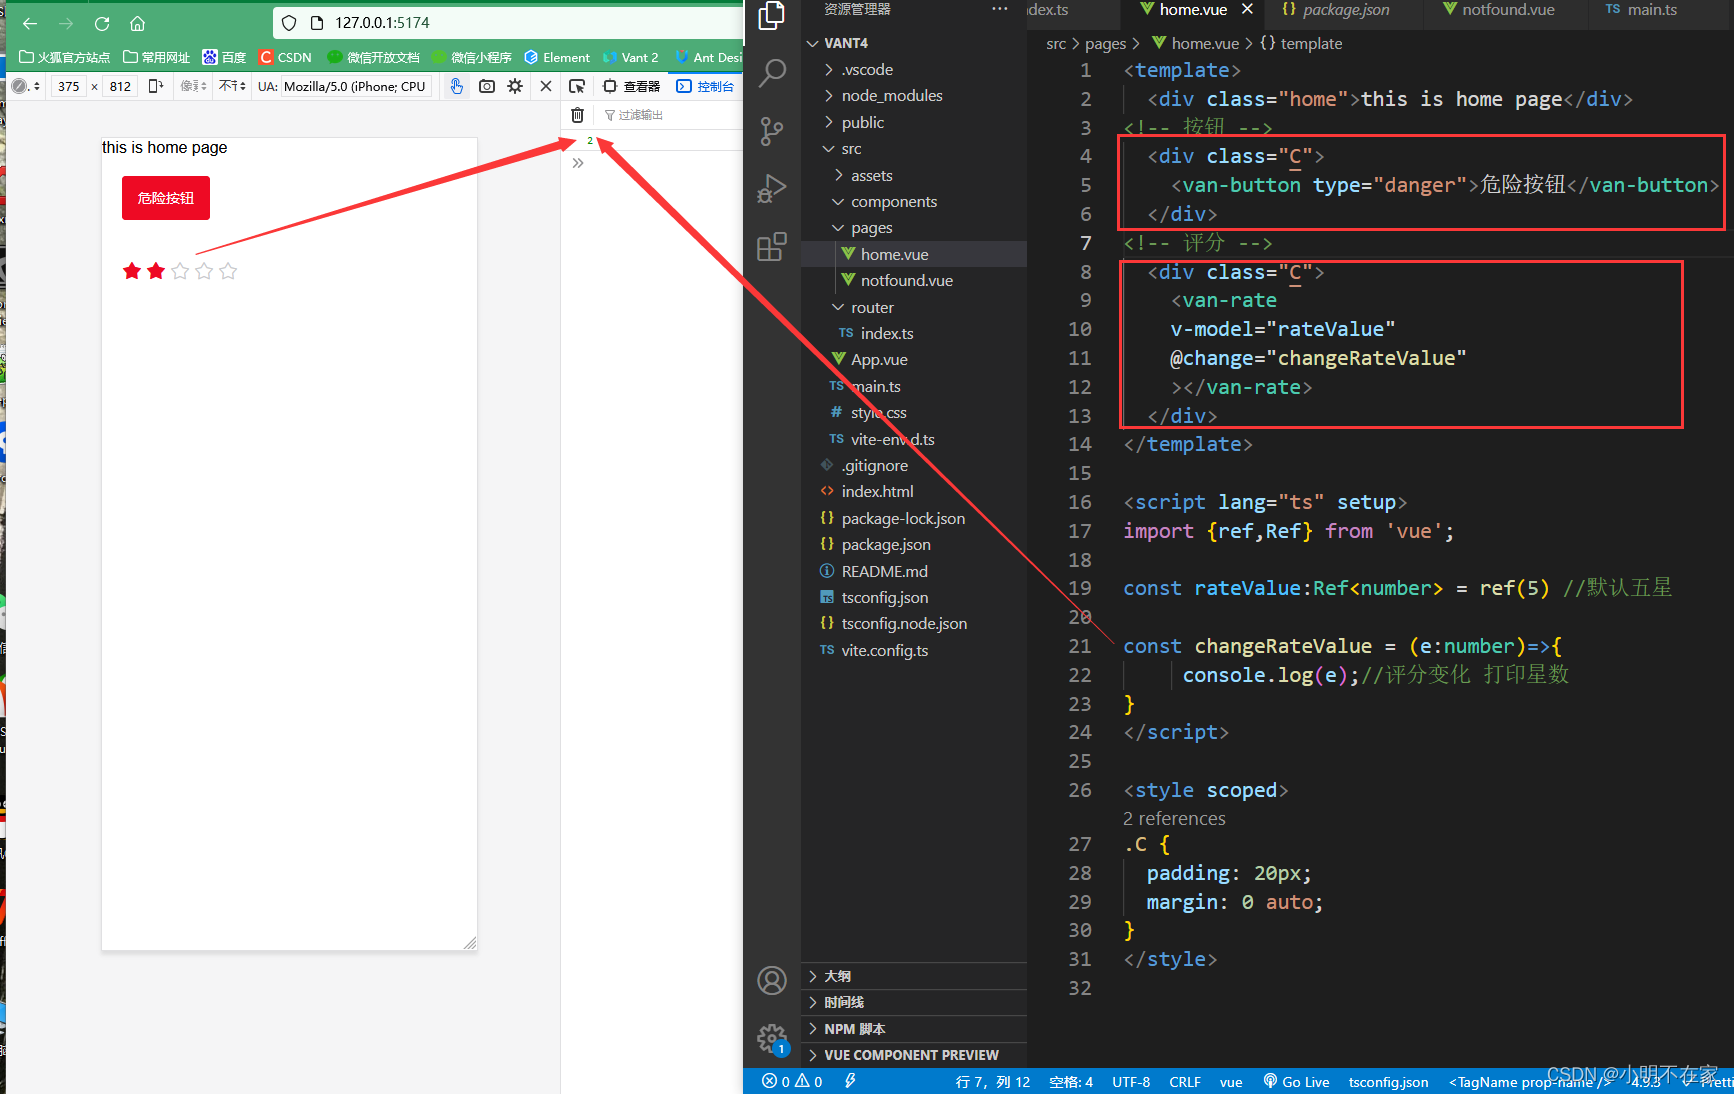Open the Vant 2 bookmark

pos(630,57)
